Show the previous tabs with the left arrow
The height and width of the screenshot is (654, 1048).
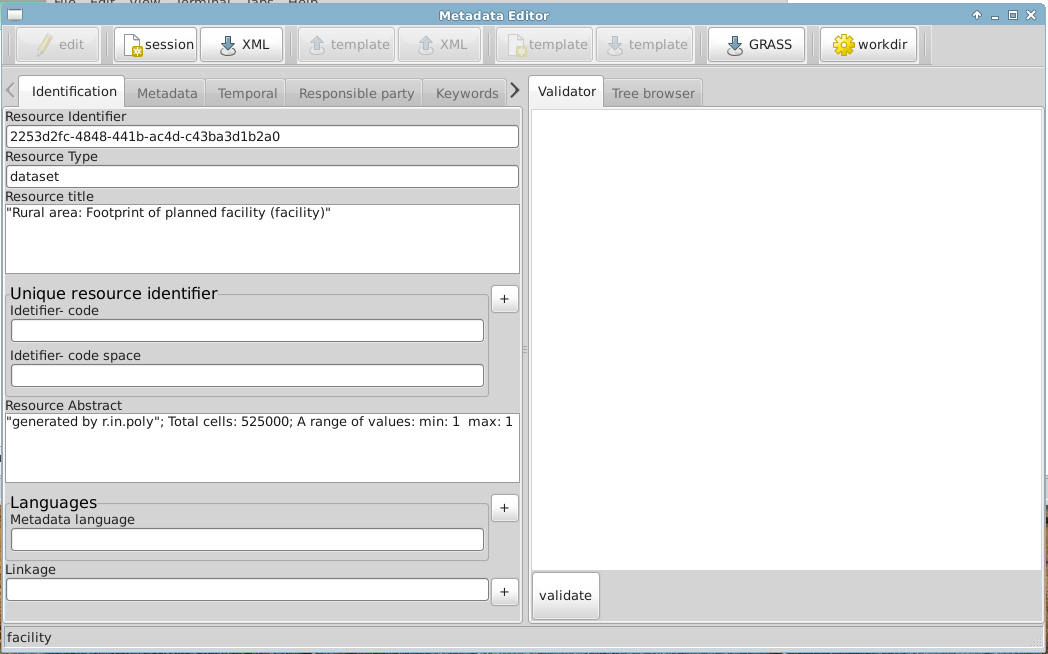click(x=10, y=90)
